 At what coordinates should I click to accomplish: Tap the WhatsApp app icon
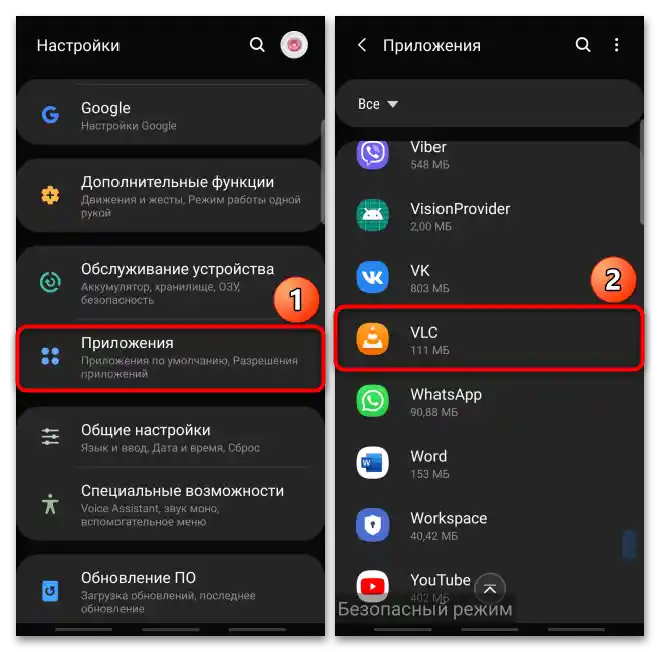(x=373, y=401)
